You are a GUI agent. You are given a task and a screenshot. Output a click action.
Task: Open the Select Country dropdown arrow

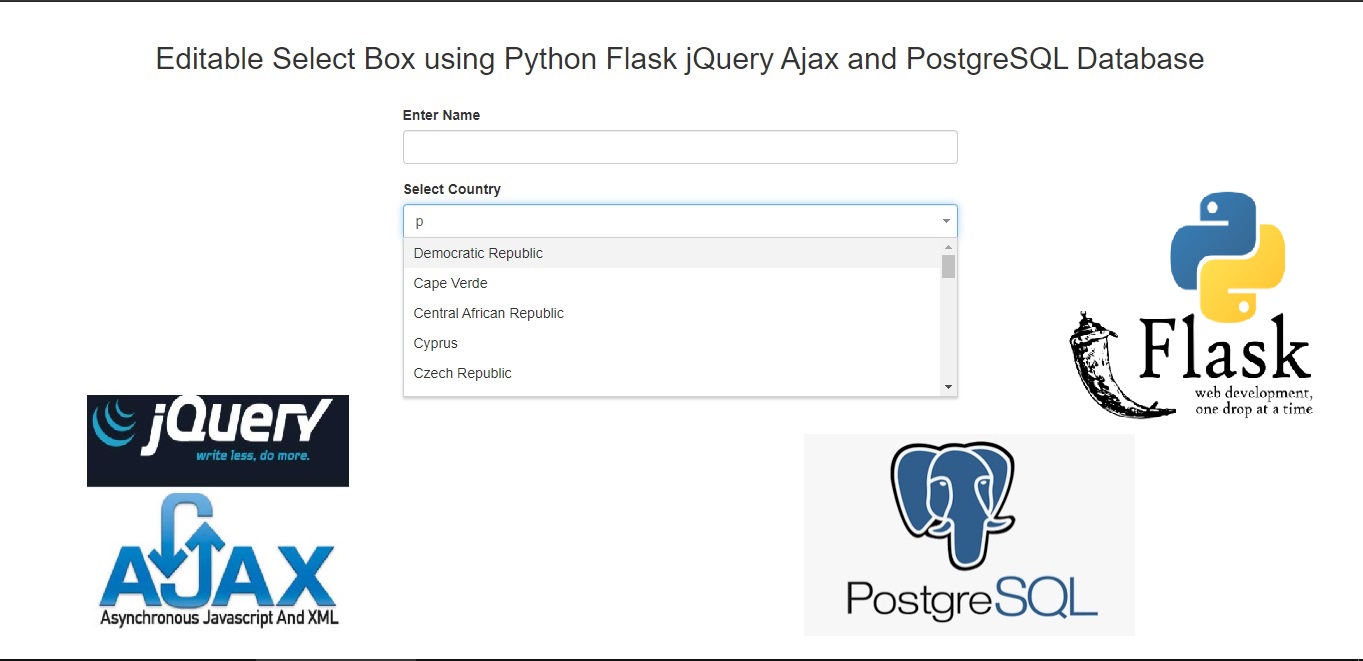click(x=944, y=220)
